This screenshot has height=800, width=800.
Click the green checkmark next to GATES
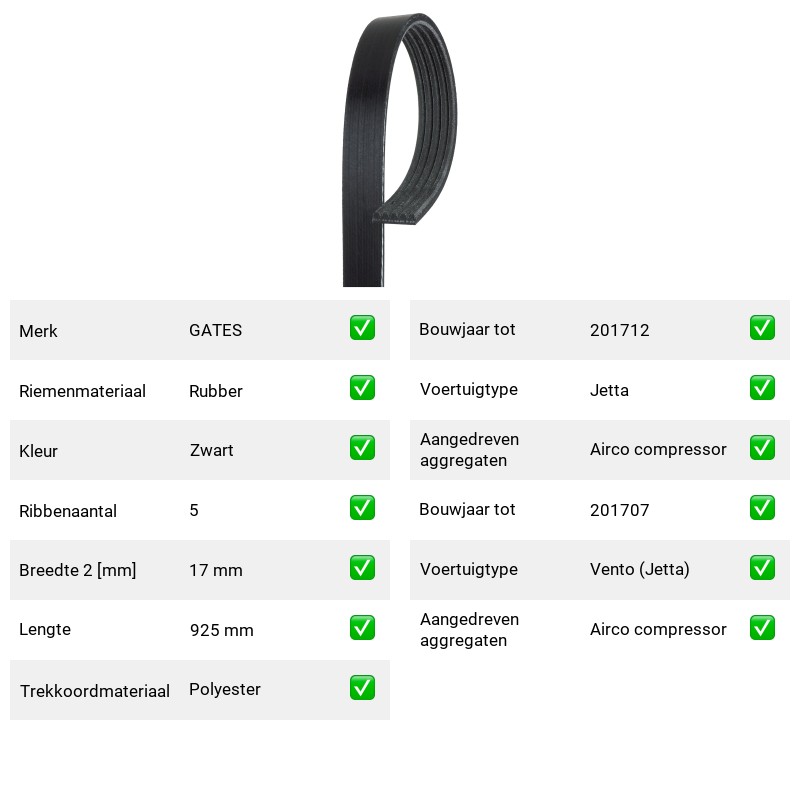362,328
